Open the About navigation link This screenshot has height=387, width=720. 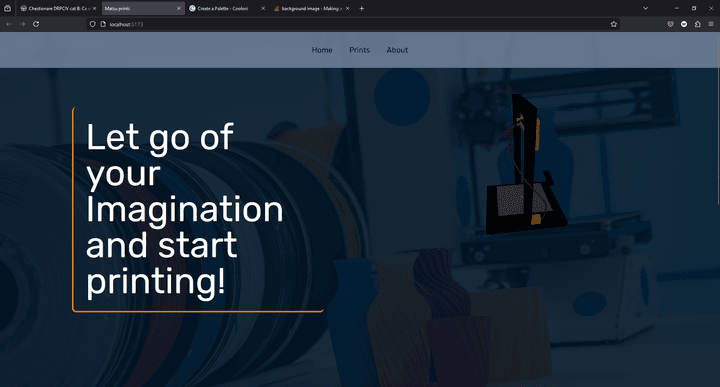click(397, 50)
